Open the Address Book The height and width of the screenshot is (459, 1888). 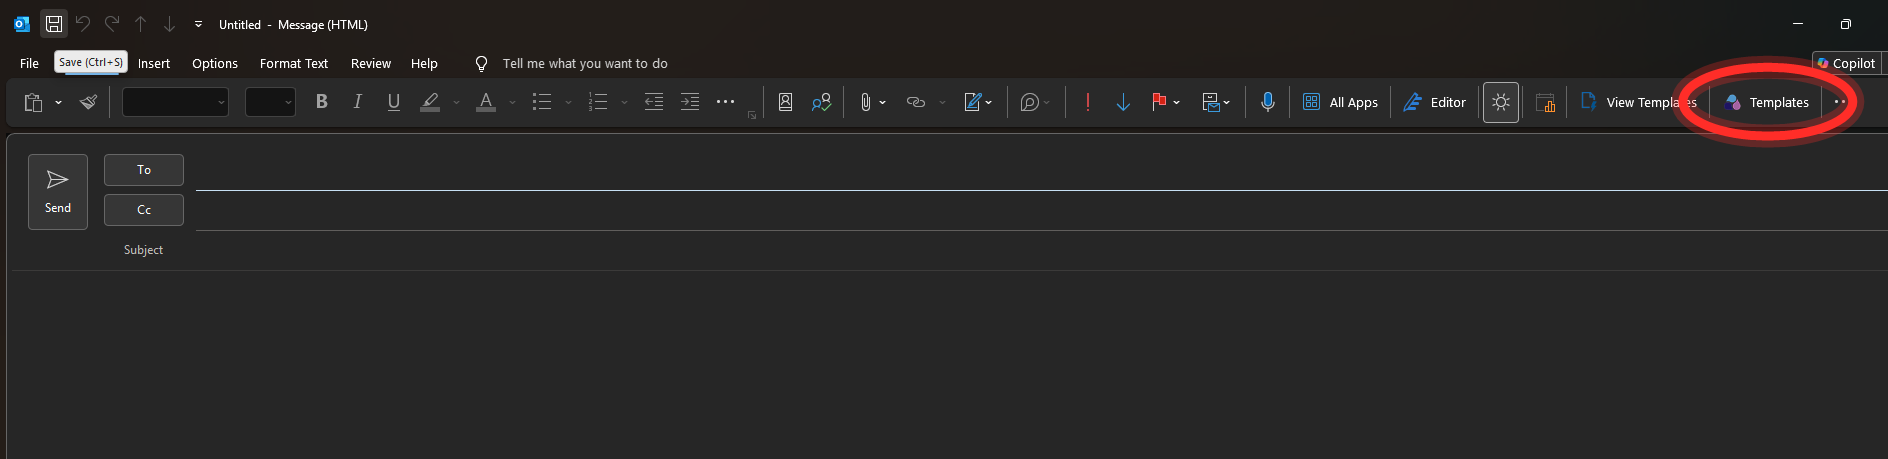[786, 102]
